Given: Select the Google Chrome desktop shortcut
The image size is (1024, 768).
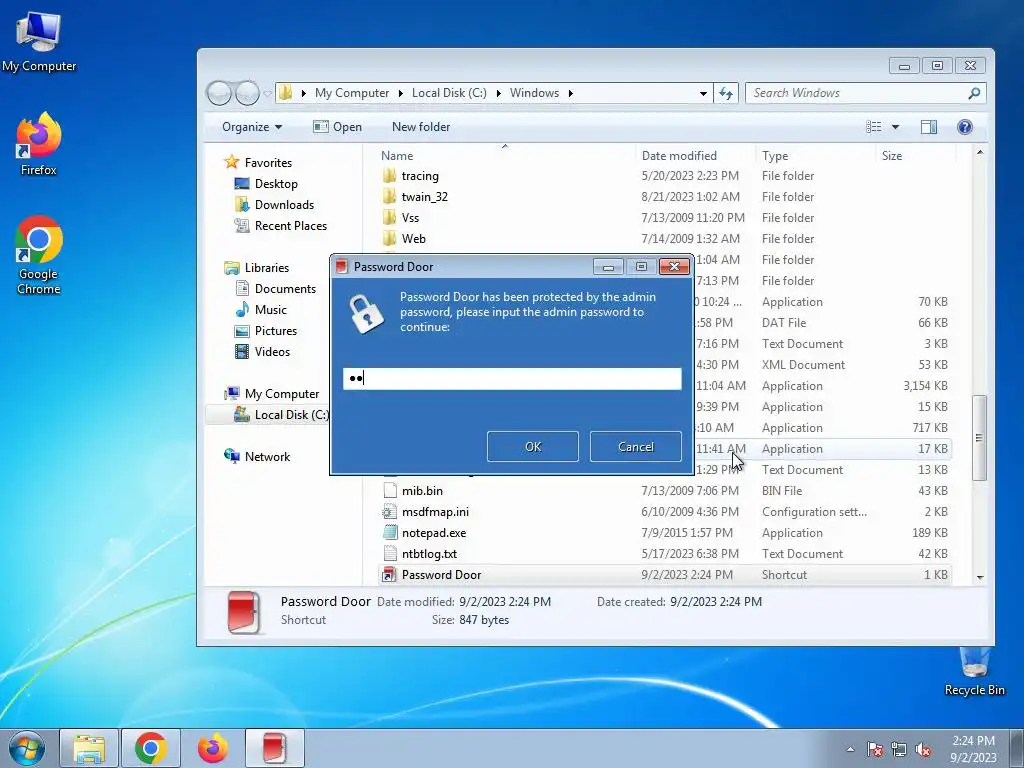Looking at the screenshot, I should (39, 255).
